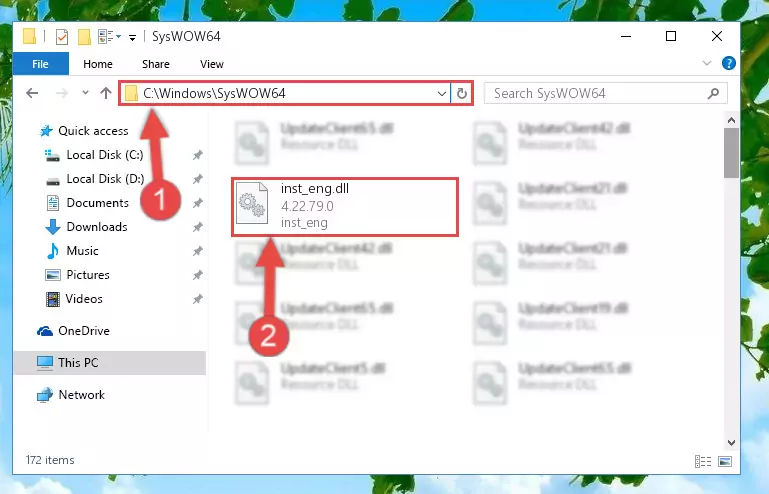This screenshot has height=494, width=769.
Task: Click the inst_eng.dll gear file icon
Action: coord(252,203)
